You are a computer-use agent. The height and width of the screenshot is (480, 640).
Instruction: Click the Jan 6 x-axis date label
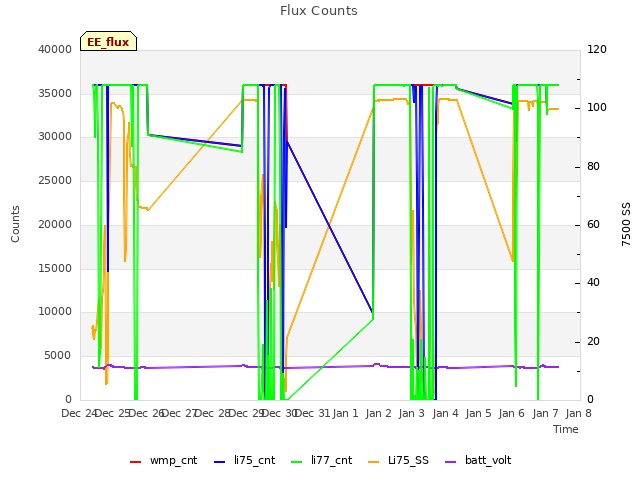[511, 413]
